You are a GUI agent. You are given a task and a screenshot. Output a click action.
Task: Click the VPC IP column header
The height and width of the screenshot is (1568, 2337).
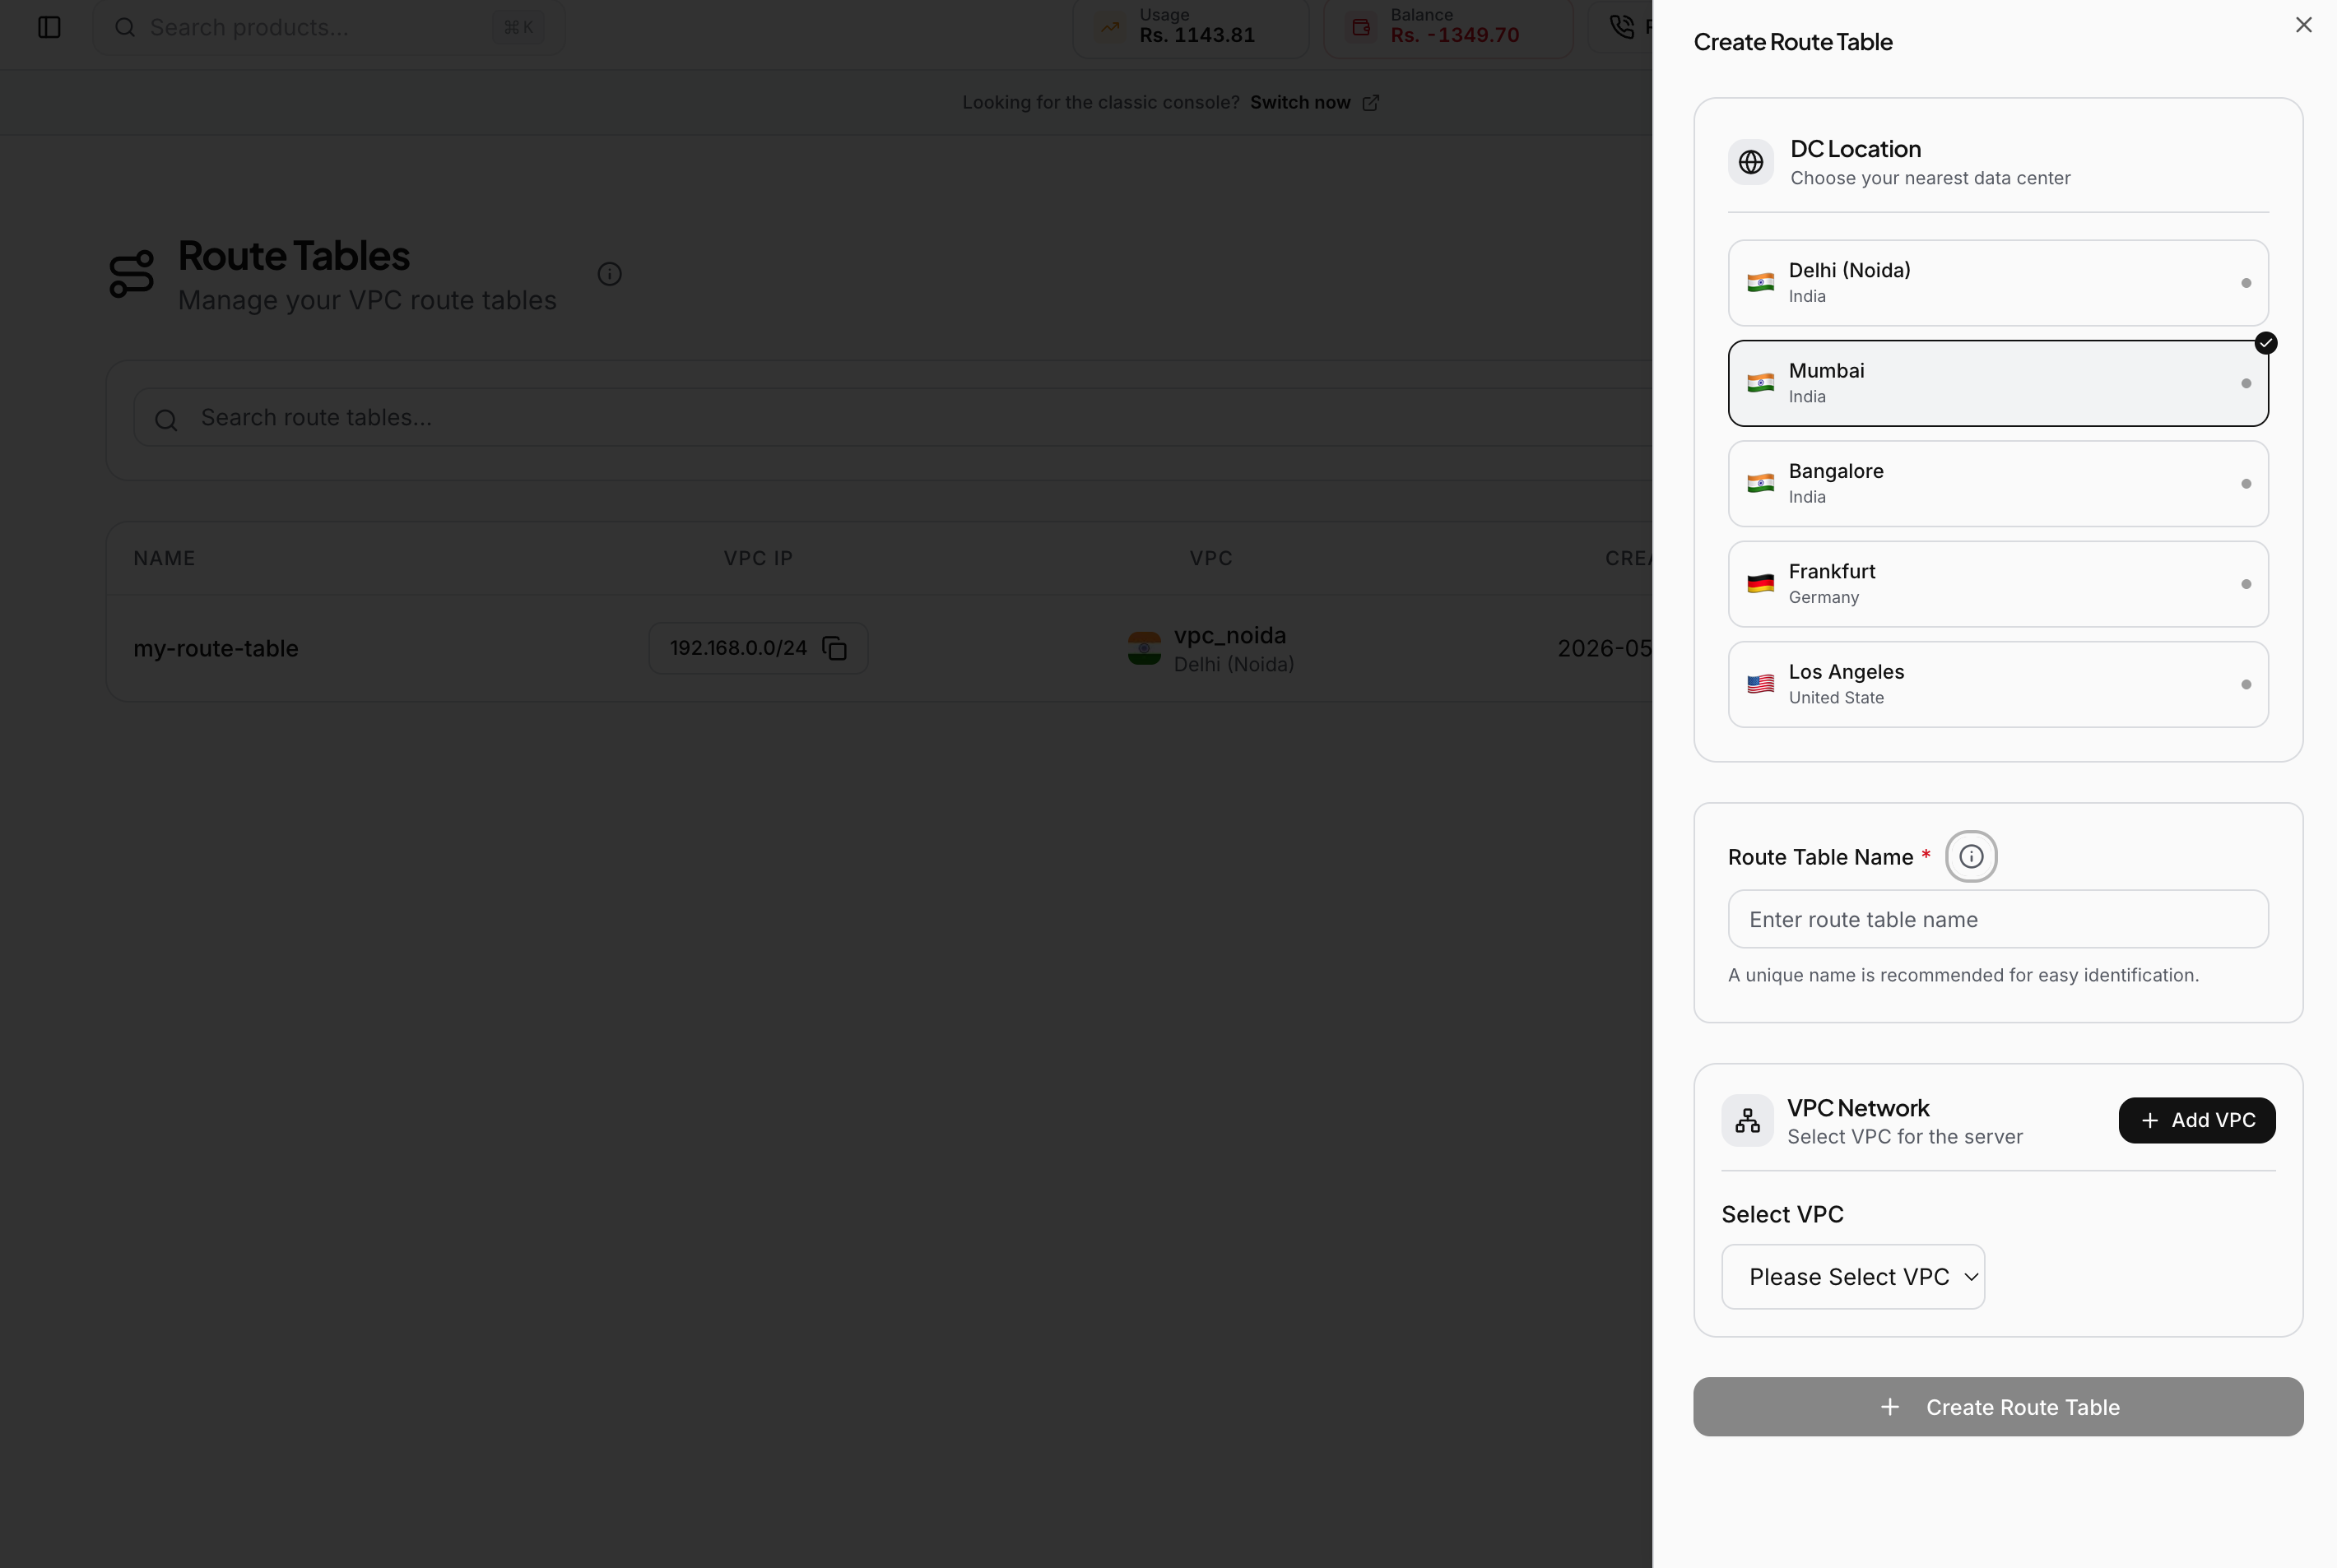(x=758, y=558)
